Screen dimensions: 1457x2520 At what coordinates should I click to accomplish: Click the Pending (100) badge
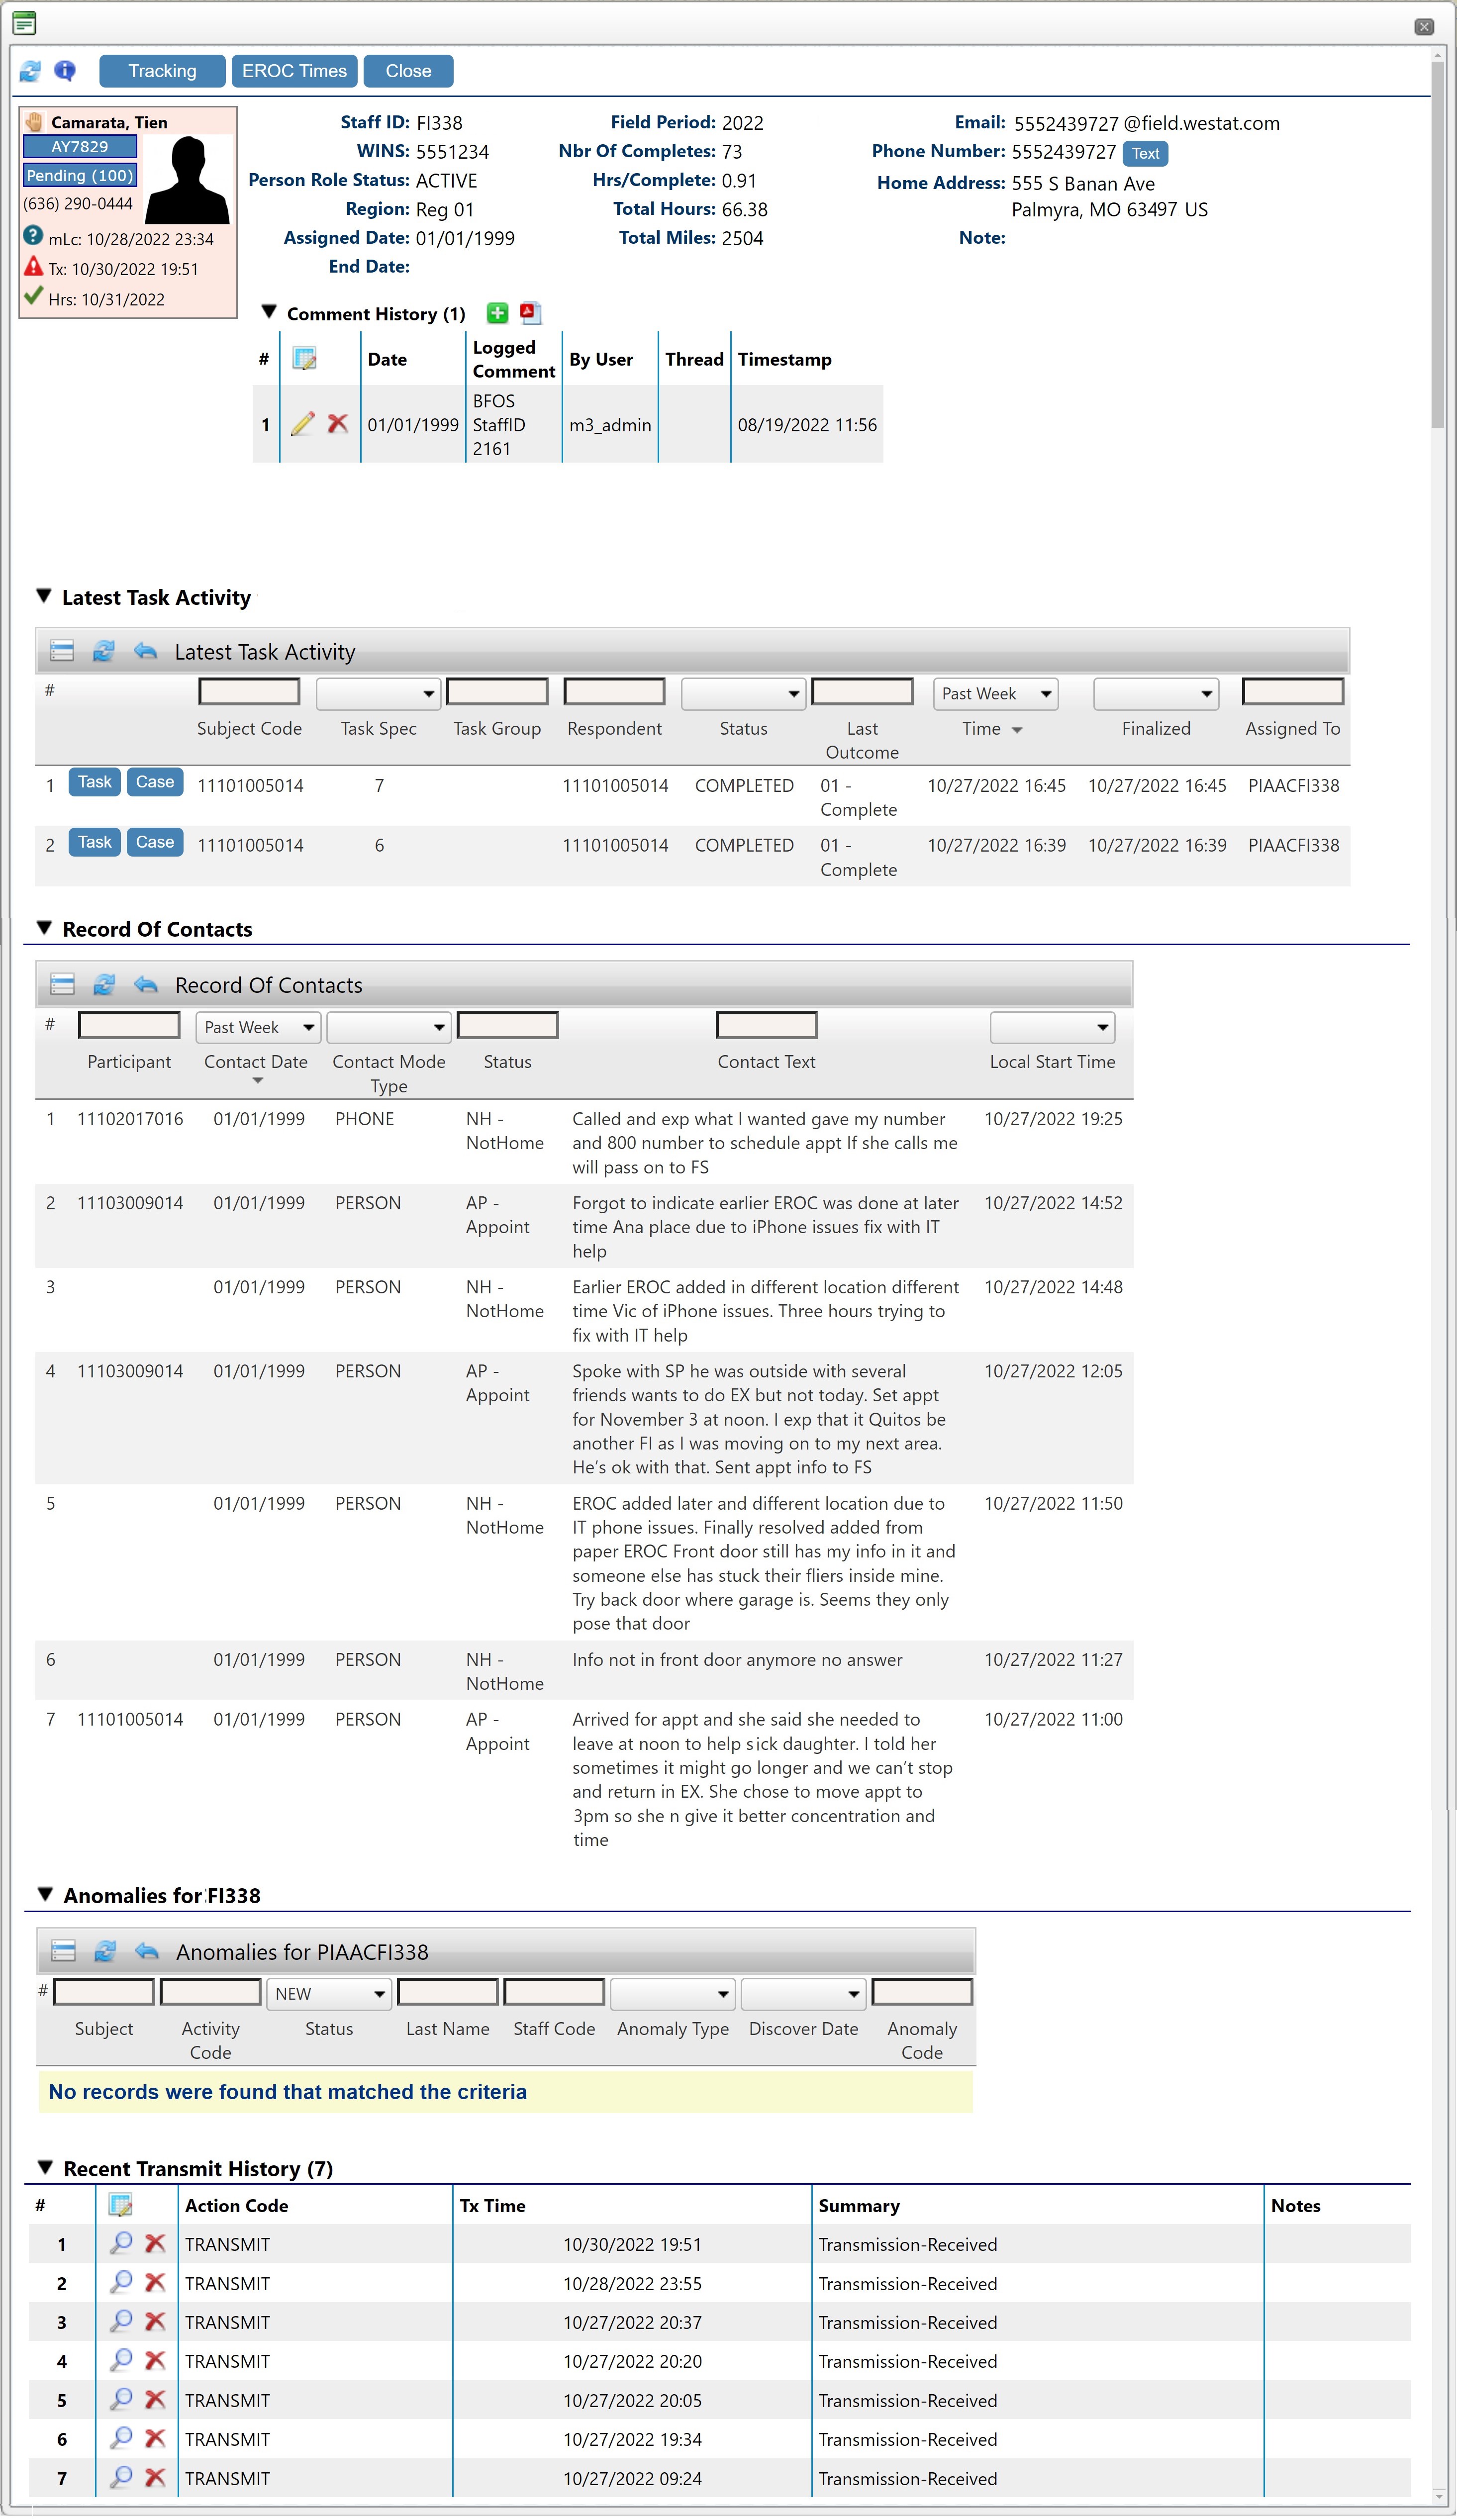coord(80,175)
